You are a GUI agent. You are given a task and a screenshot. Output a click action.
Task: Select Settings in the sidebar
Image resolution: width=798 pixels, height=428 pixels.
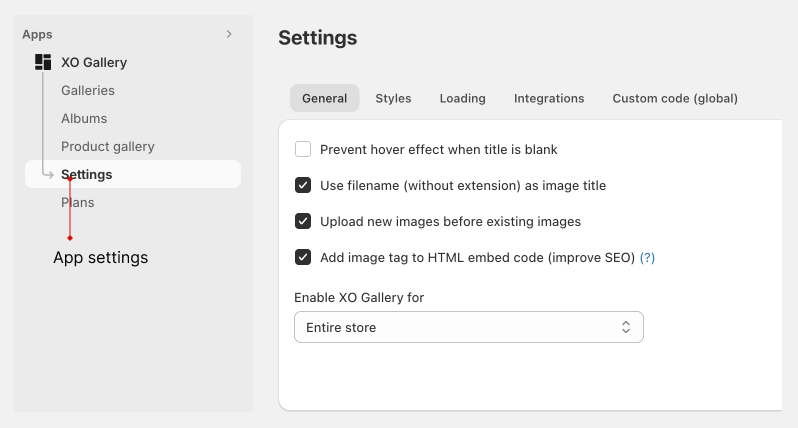pos(133,174)
